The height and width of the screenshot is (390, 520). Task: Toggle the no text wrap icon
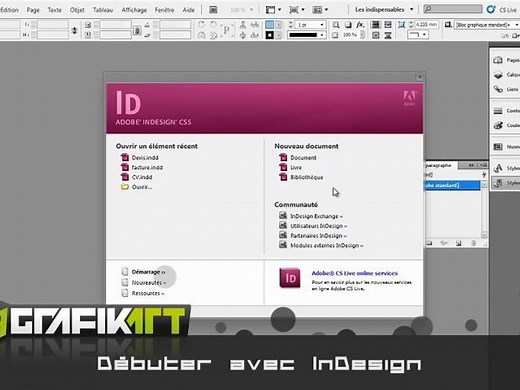click(x=376, y=24)
